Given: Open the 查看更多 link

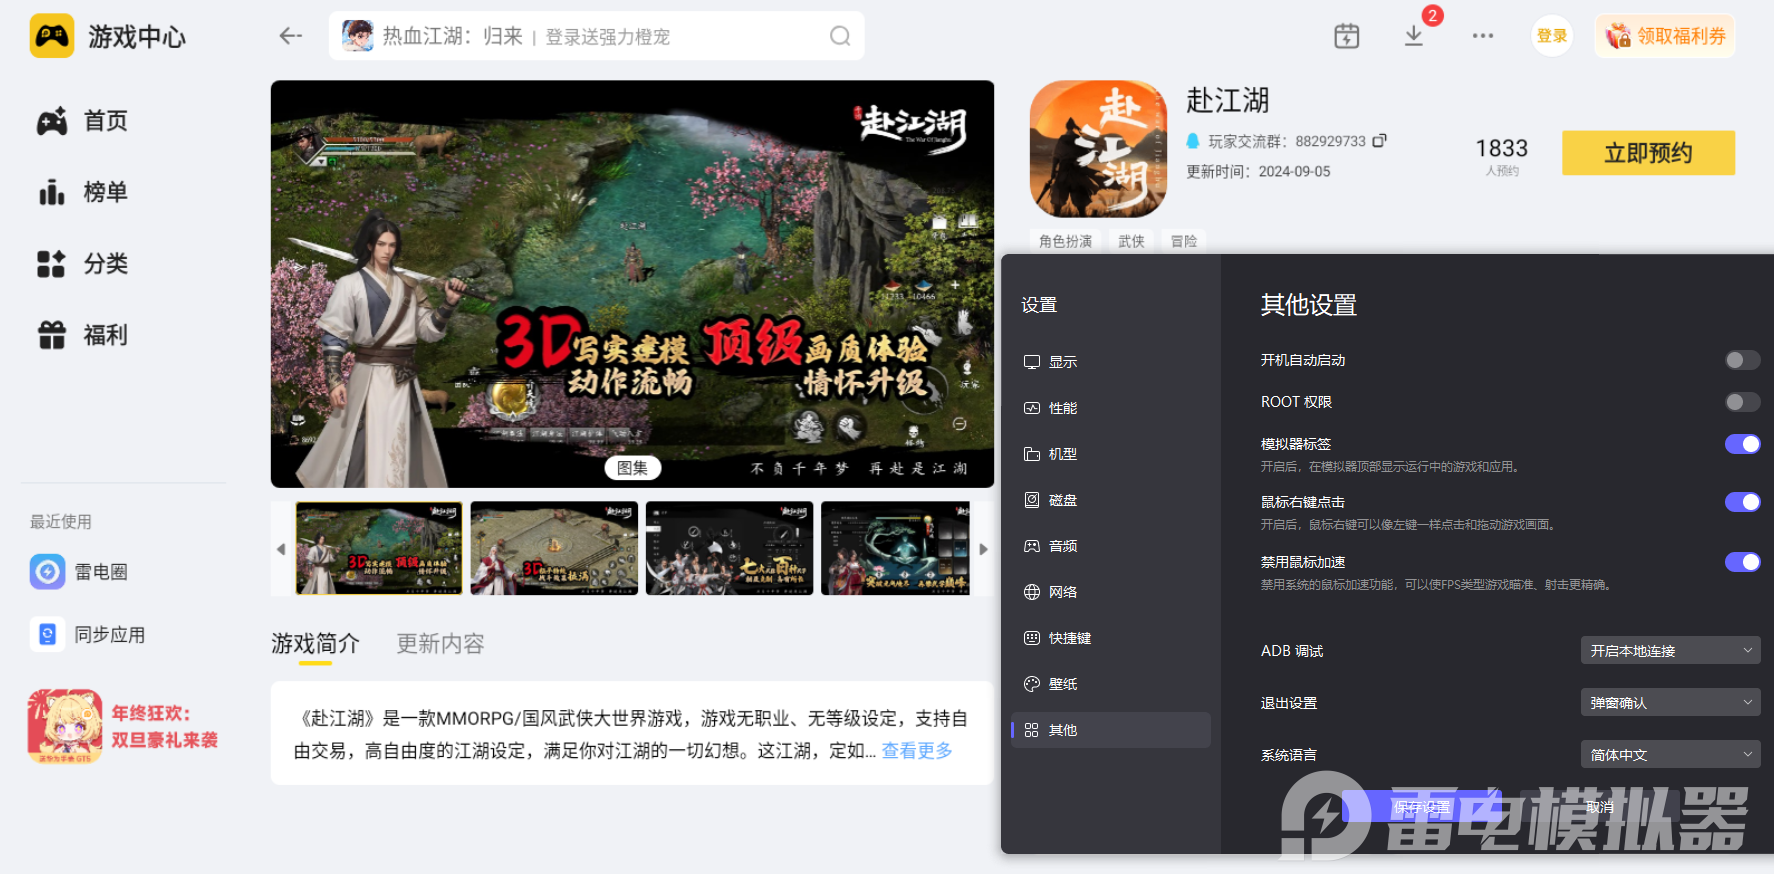Looking at the screenshot, I should [917, 750].
